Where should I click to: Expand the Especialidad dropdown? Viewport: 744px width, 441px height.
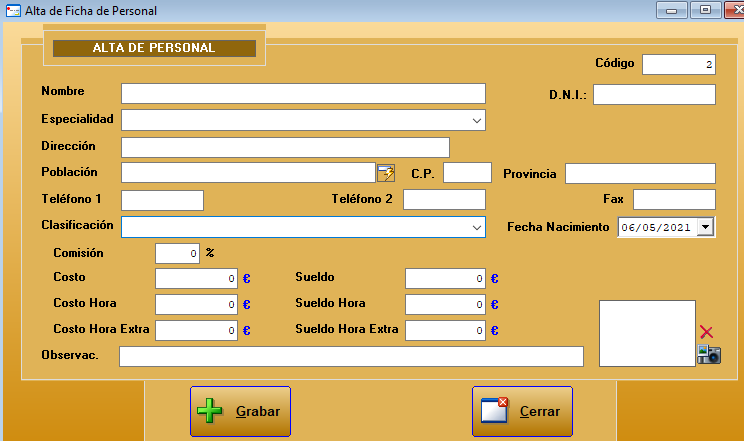pos(477,121)
